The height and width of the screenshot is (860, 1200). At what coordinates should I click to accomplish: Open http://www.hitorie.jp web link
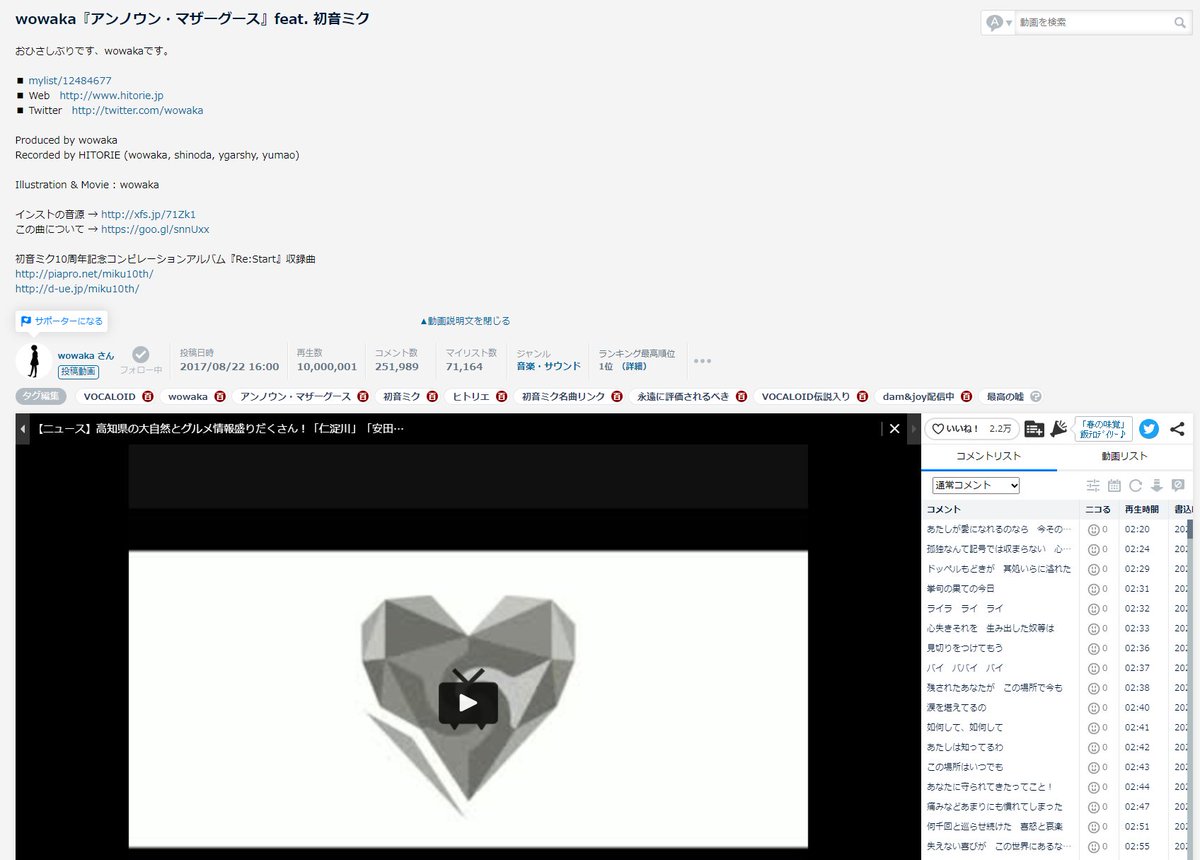(112, 95)
